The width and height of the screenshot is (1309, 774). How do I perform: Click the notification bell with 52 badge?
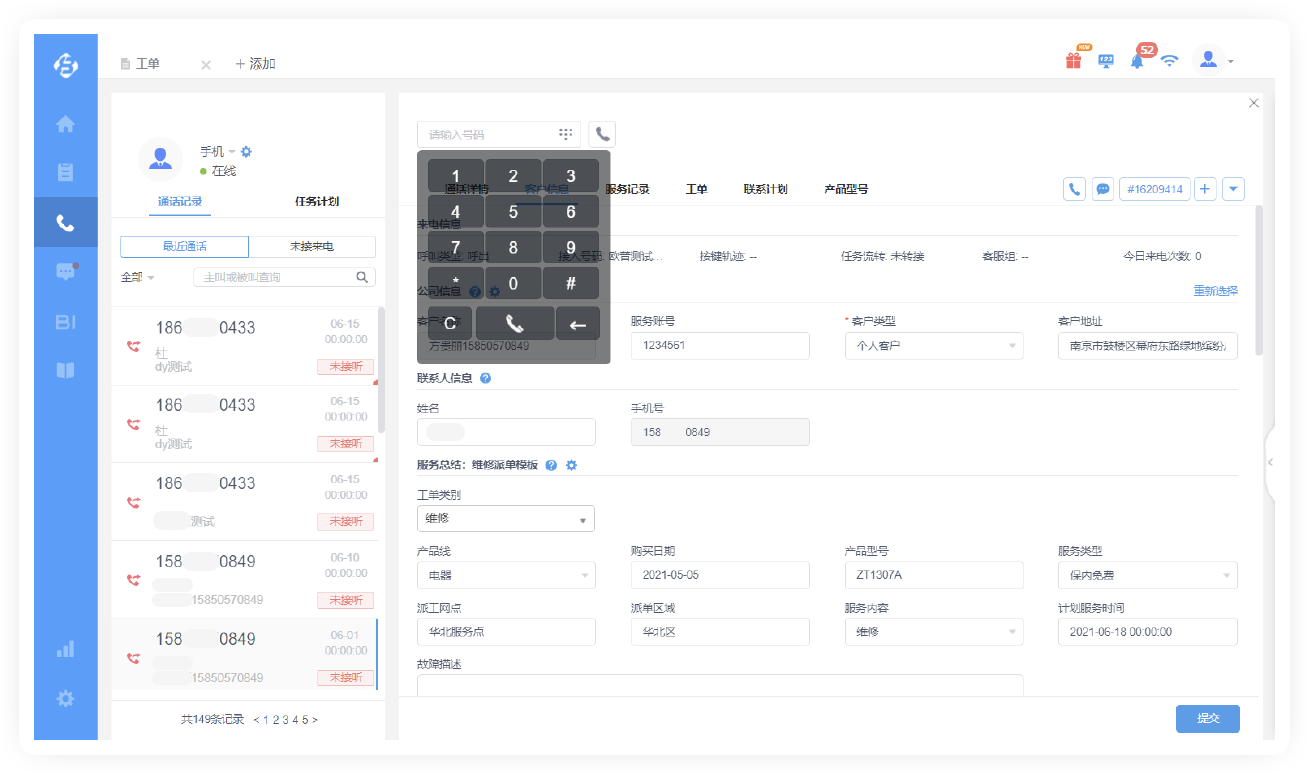tap(1137, 61)
